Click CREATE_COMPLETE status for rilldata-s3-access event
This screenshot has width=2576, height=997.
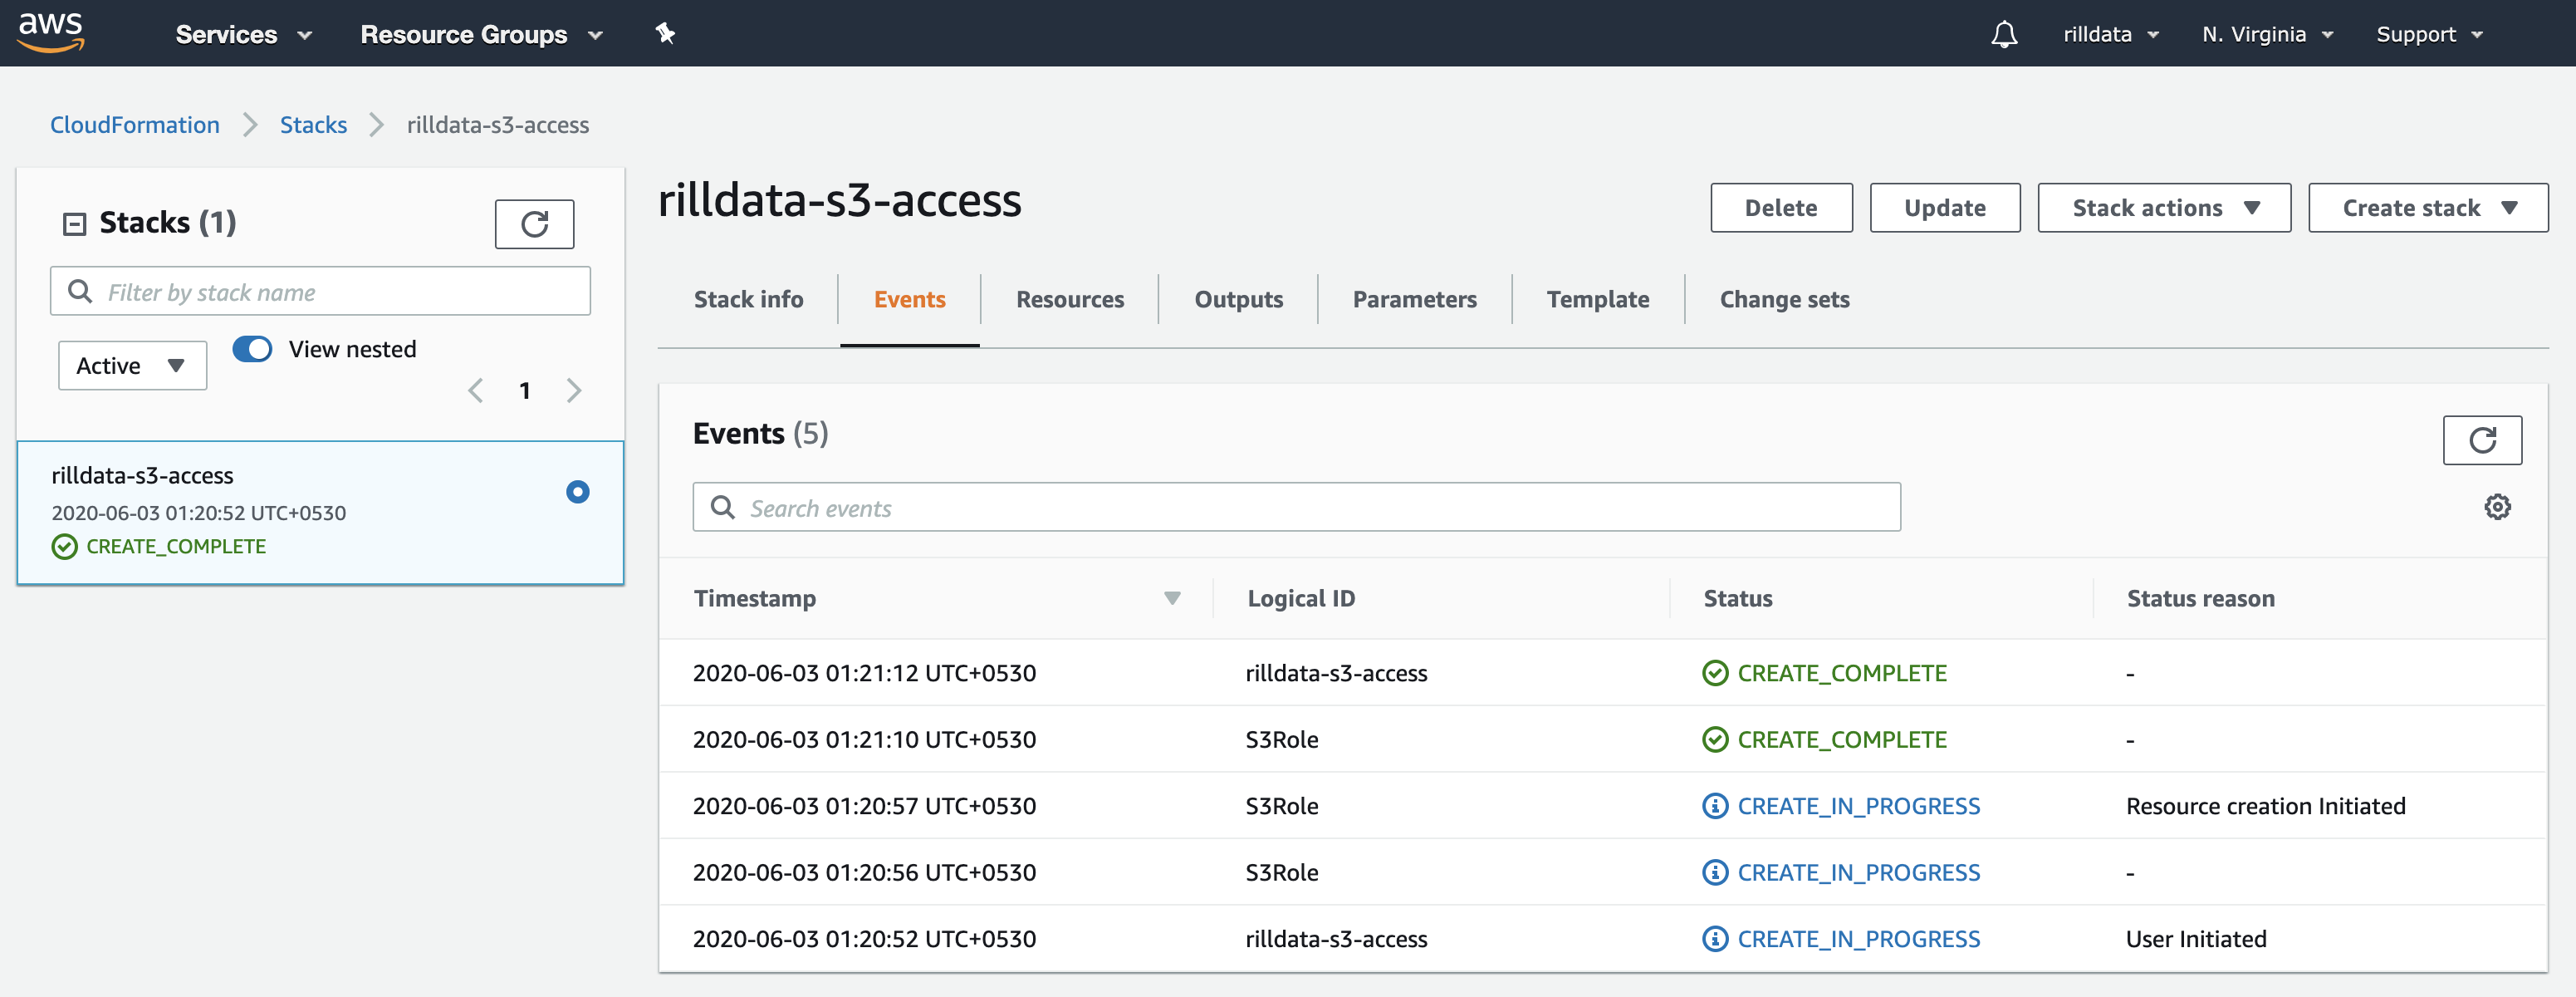click(1842, 673)
